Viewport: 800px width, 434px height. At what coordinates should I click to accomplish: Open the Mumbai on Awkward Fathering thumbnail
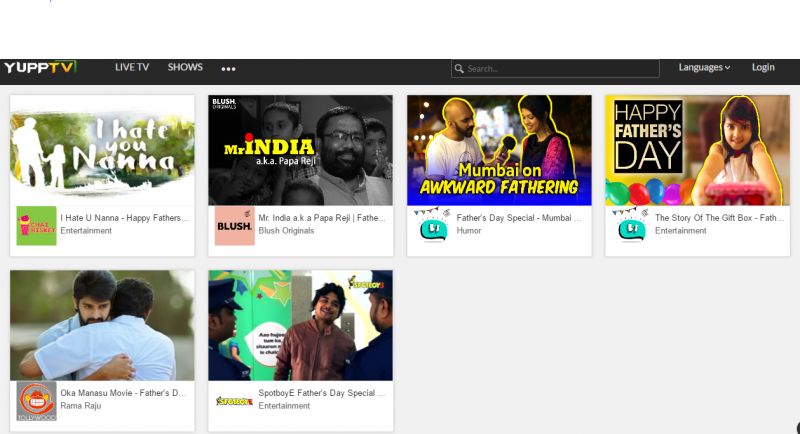[x=499, y=150]
